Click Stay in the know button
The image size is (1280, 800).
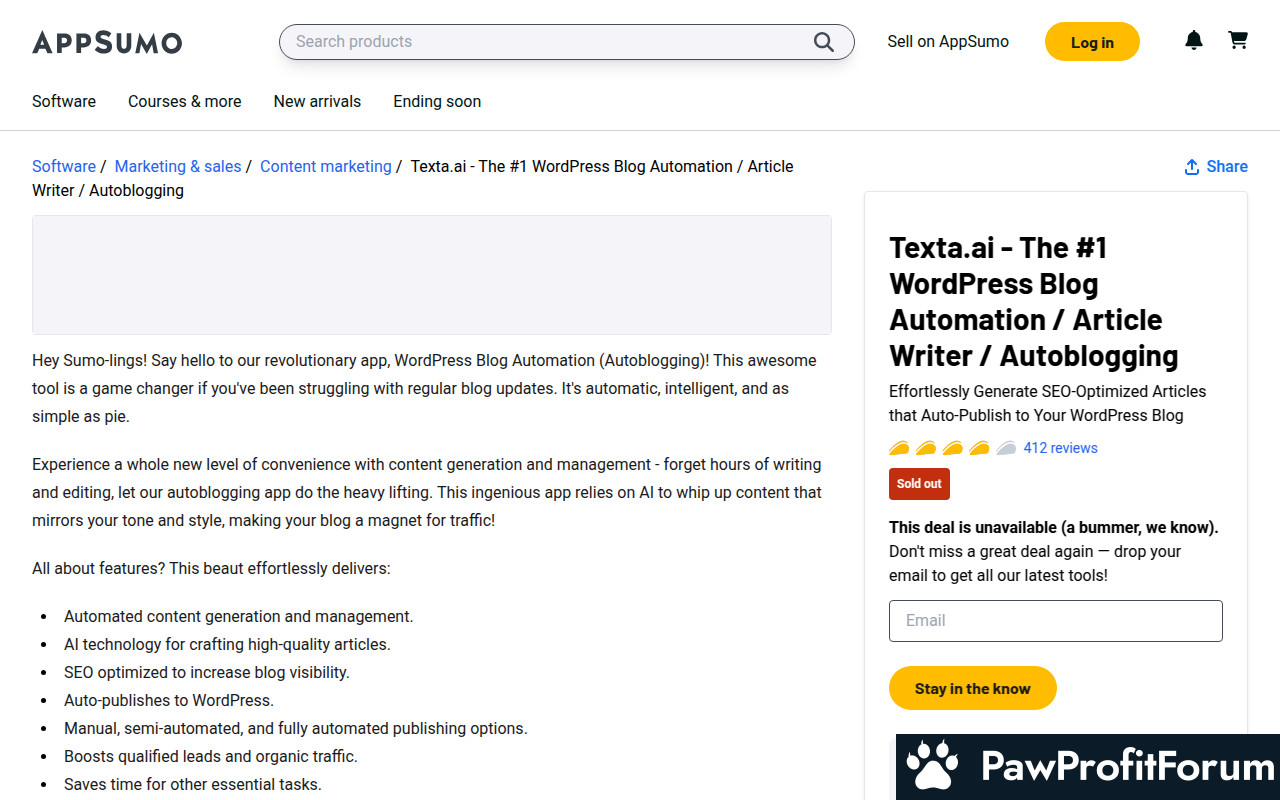point(973,688)
